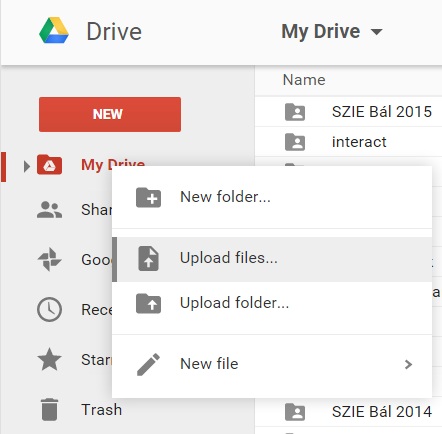Screen dimensions: 442x434
Task: Open Trash via the bin icon
Action: [x=50, y=409]
